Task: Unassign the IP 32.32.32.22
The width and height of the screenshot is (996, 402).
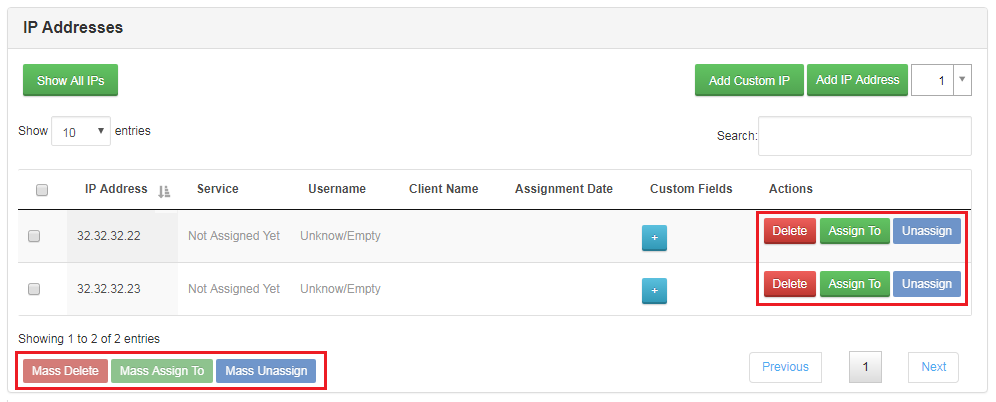Action: click(x=927, y=231)
